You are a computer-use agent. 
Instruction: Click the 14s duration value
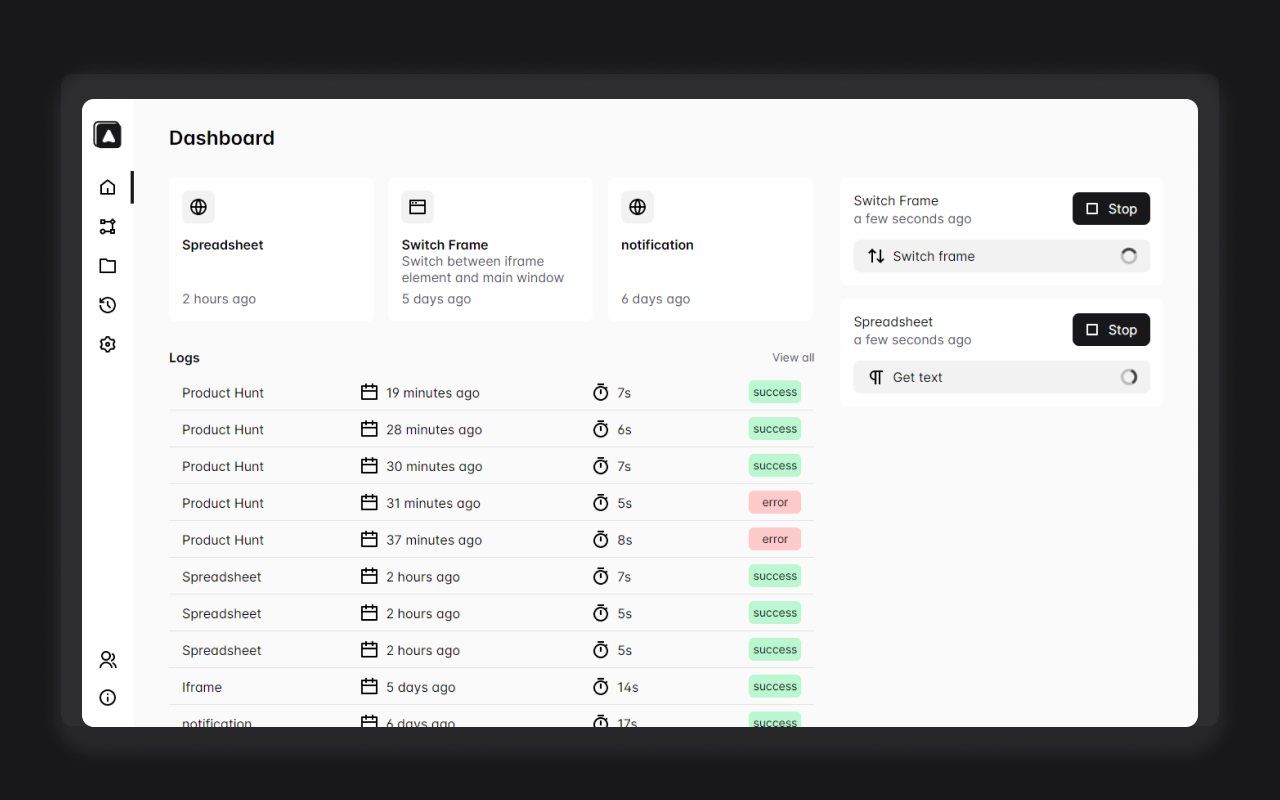click(x=628, y=687)
